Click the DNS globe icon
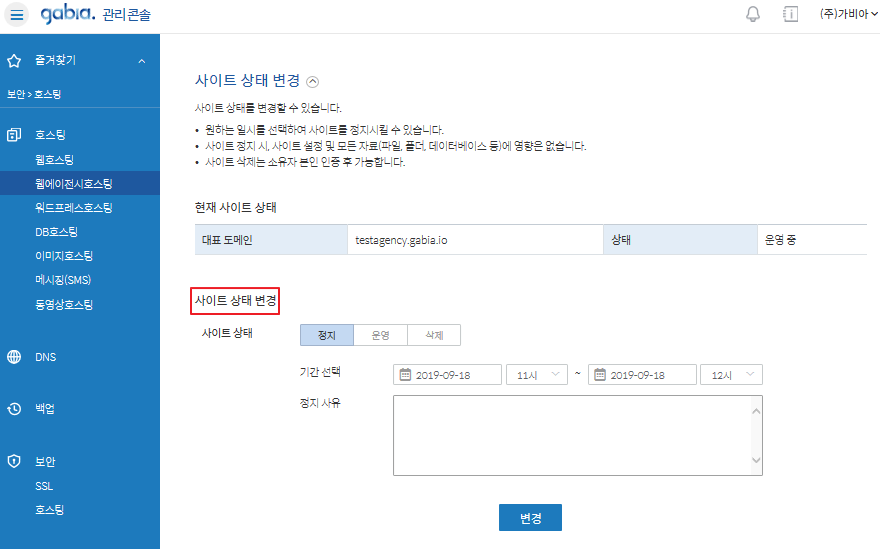880x549 pixels. 14,357
